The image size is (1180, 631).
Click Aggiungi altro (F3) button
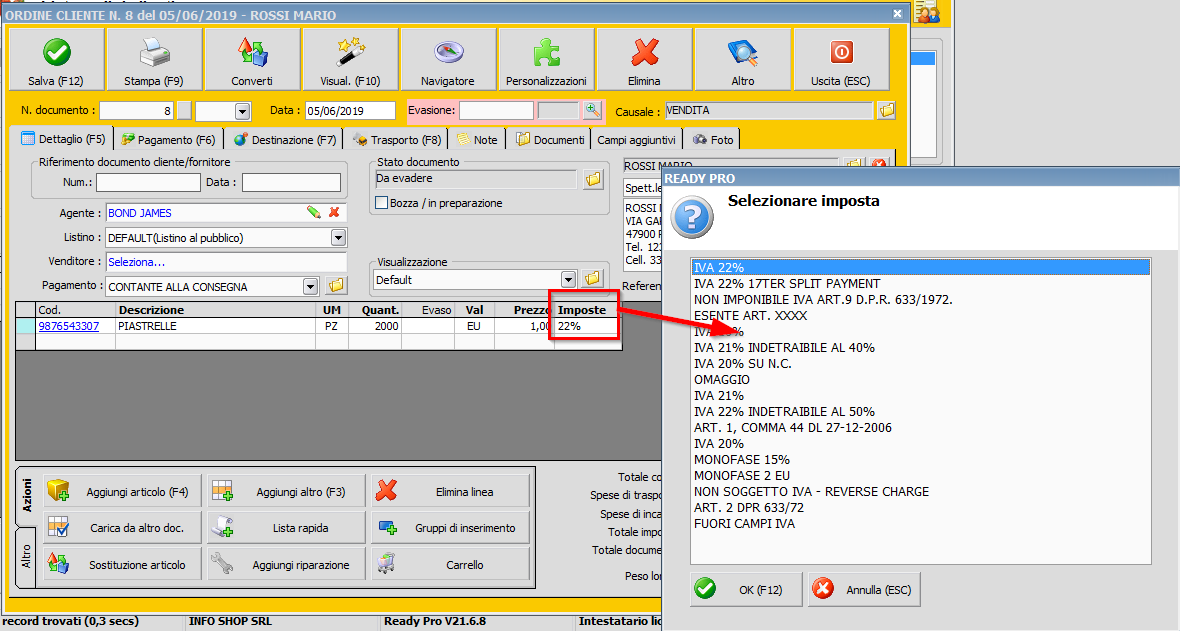point(286,492)
